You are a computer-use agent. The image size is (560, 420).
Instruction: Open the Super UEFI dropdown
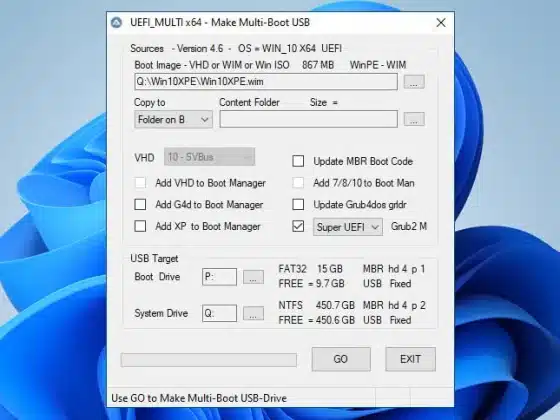point(348,227)
